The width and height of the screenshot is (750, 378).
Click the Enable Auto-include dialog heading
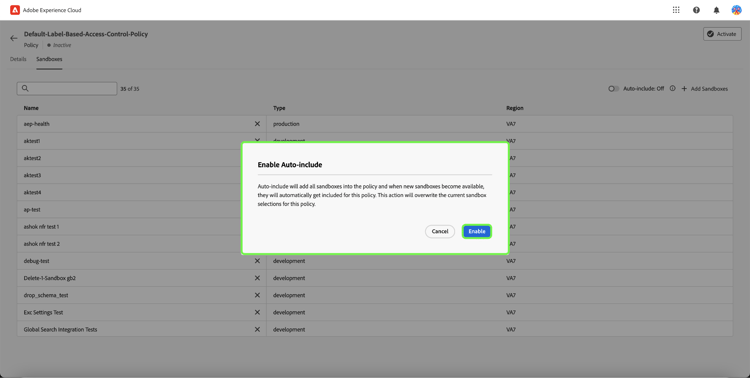(x=290, y=165)
